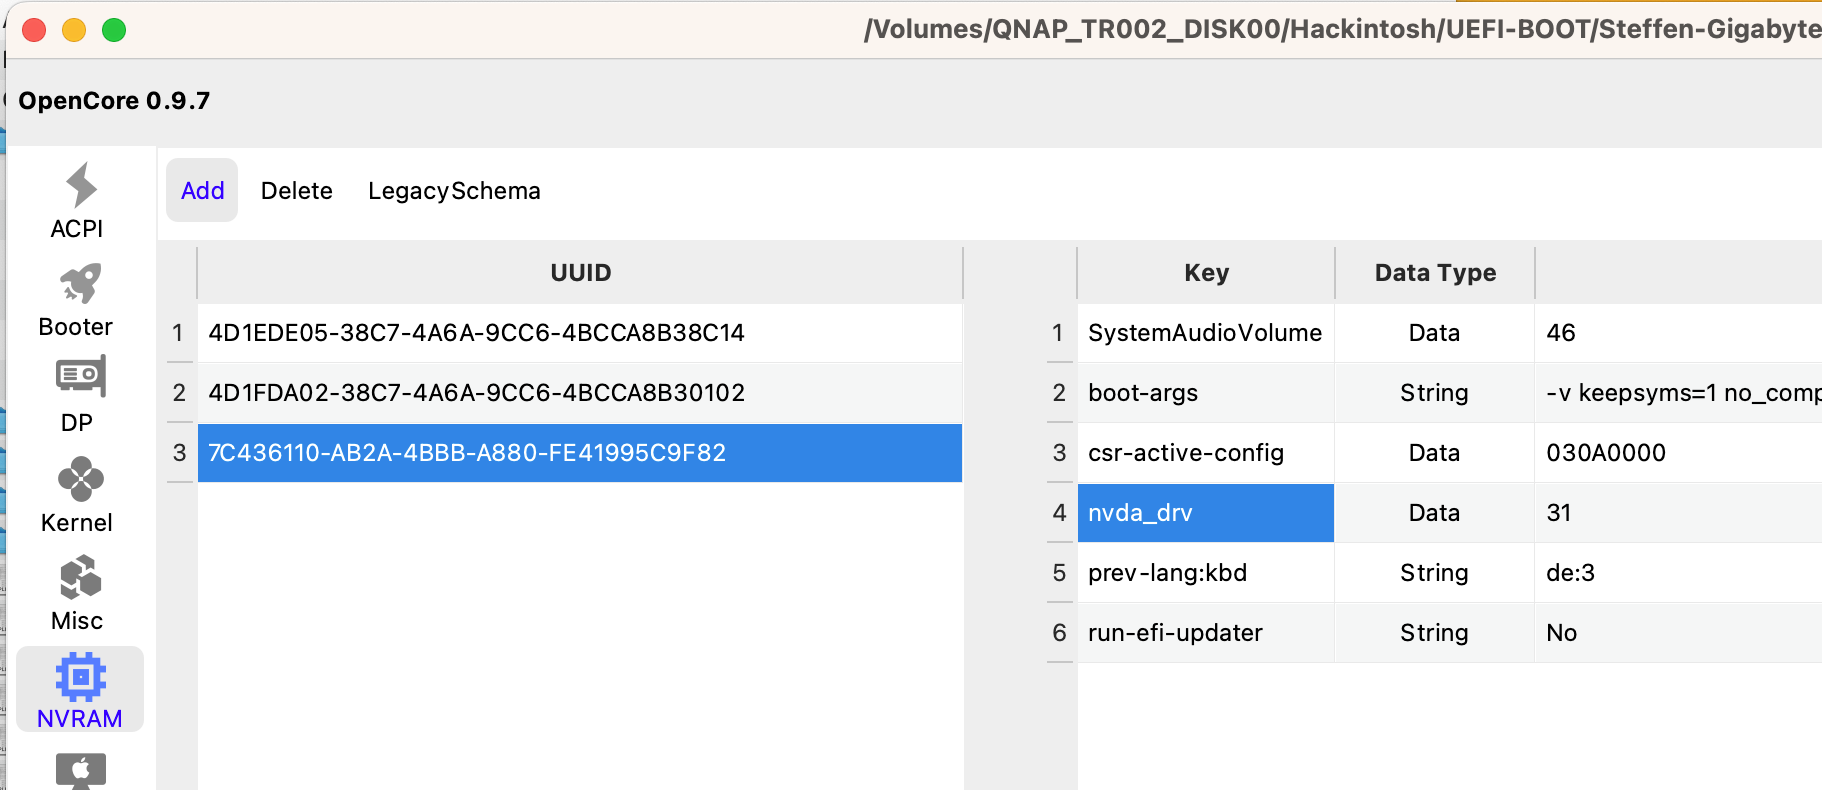The width and height of the screenshot is (1822, 790).
Task: Open the Misc cubes icon
Action: tap(79, 577)
